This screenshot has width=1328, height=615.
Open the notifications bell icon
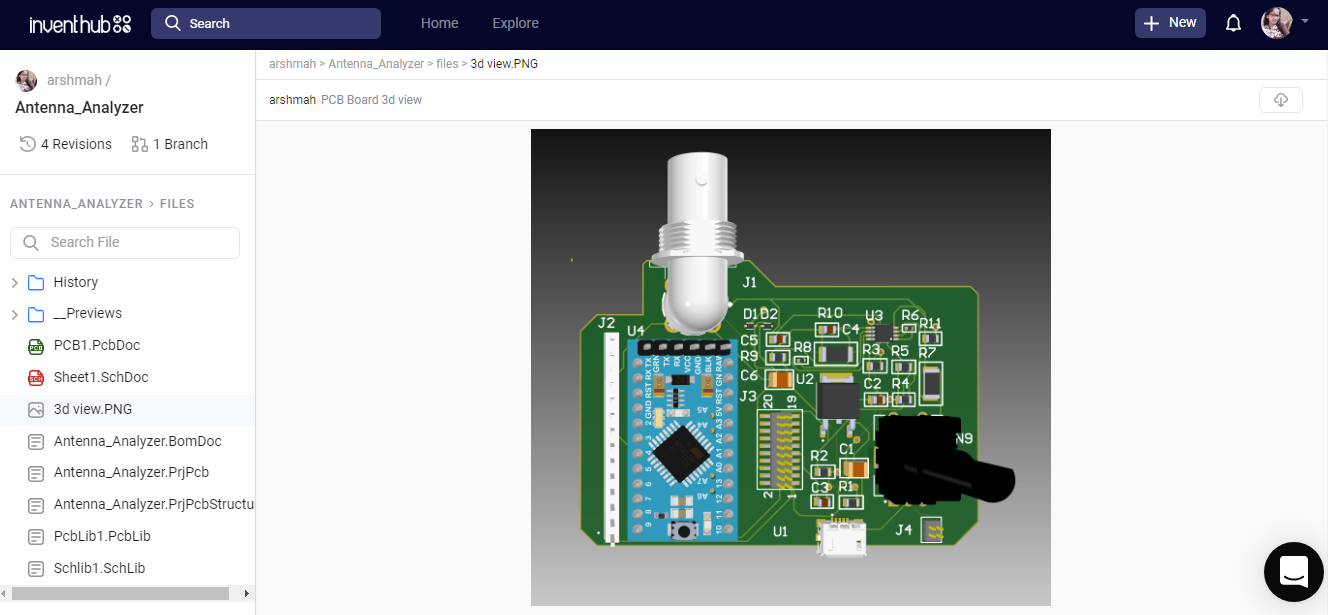[1233, 22]
